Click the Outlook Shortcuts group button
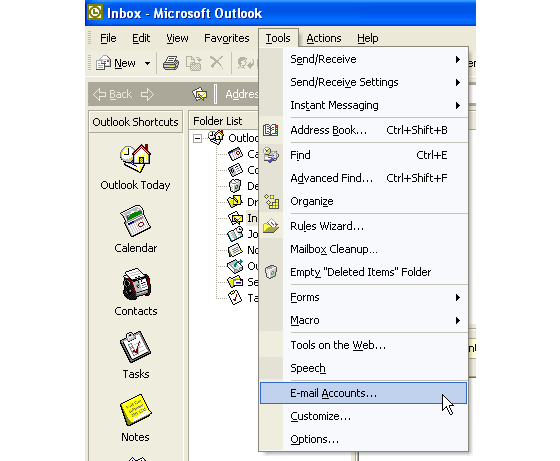The height and width of the screenshot is (461, 560). (135, 122)
